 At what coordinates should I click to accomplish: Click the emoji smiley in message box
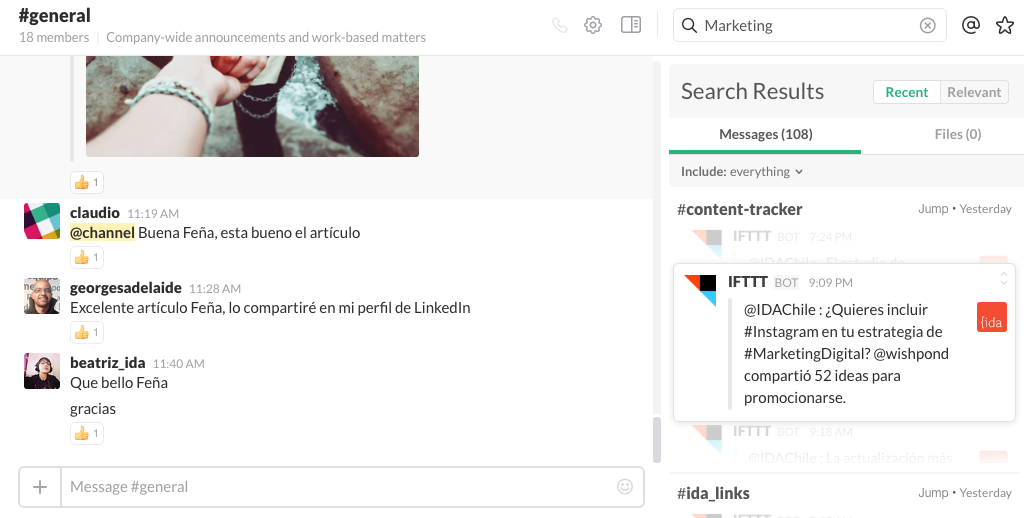pos(625,486)
